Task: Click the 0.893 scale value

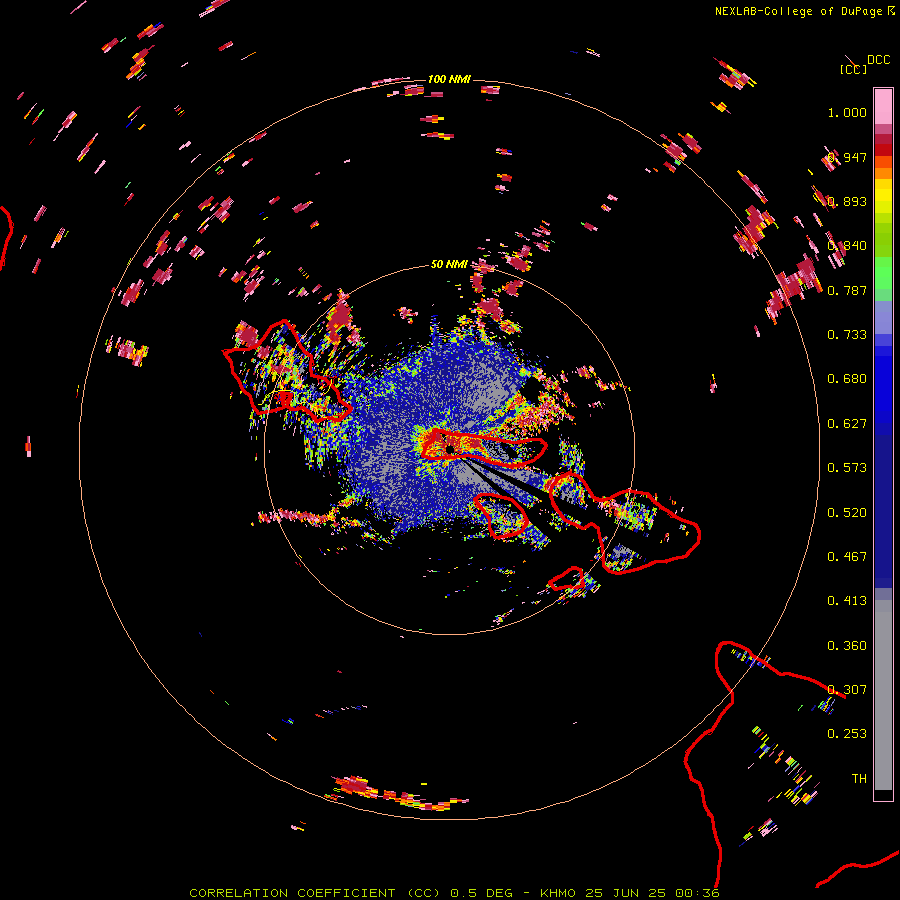Action: pos(847,201)
